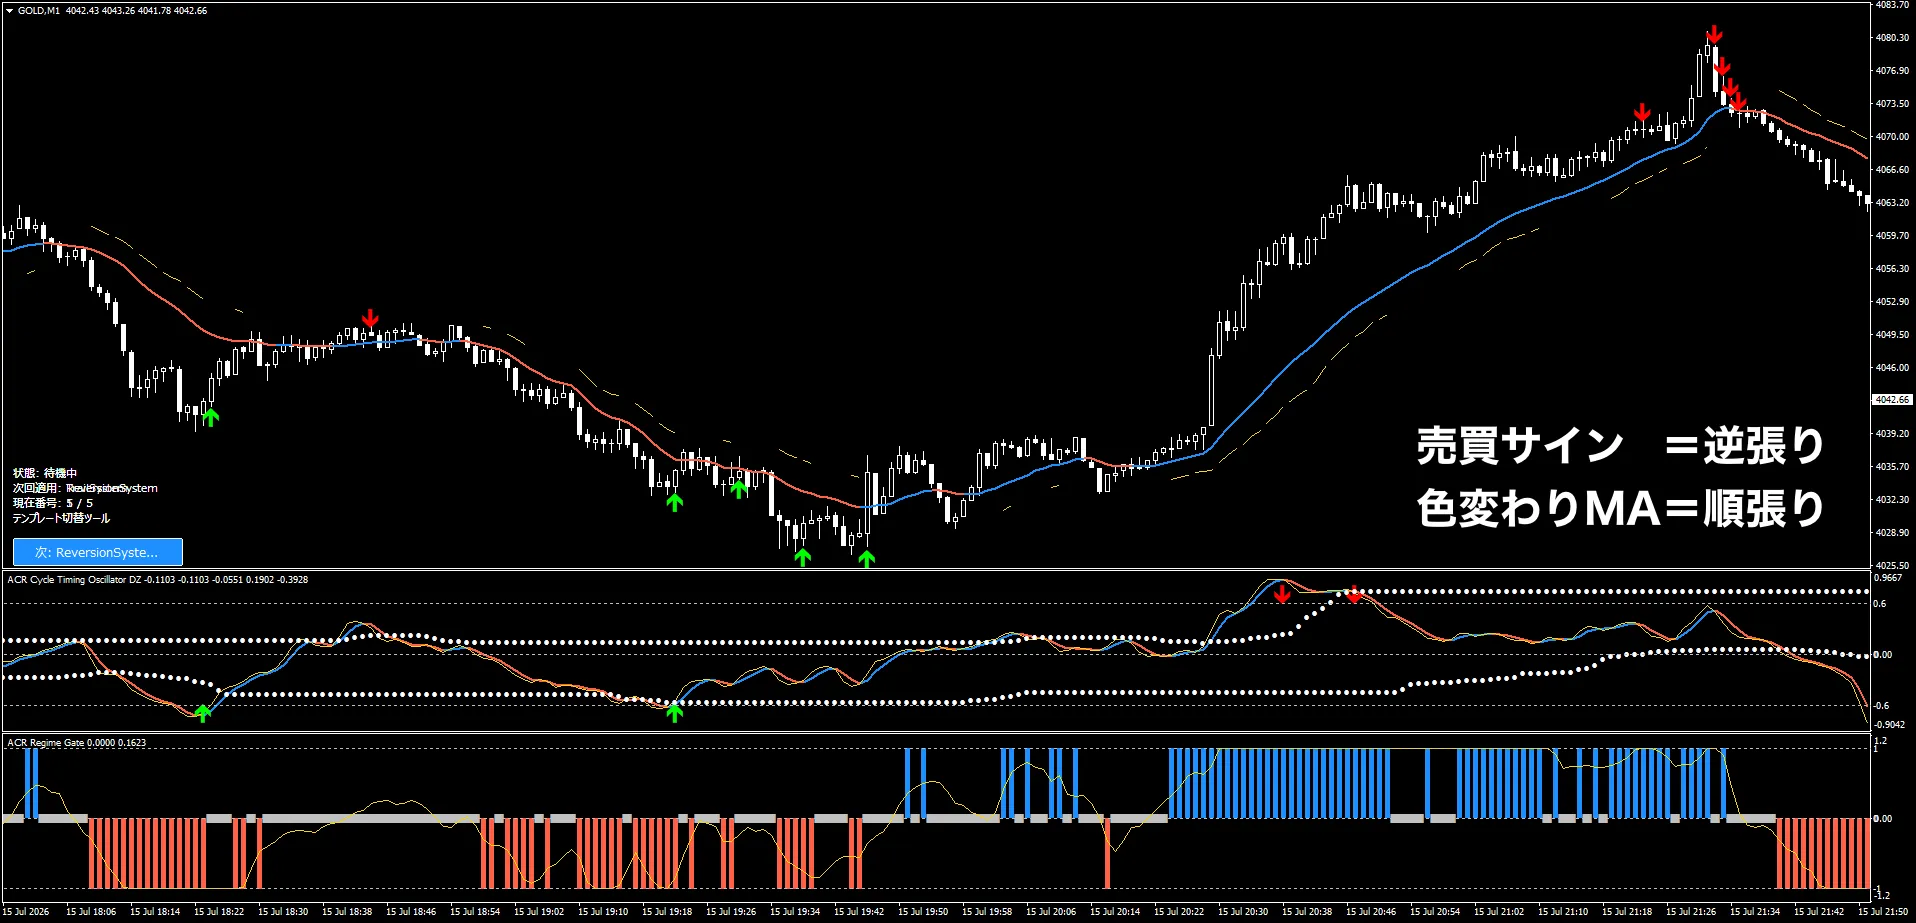Viewport: 1916px width, 923px height.
Task: Click the 4080.30 level on price scale
Action: click(1892, 38)
